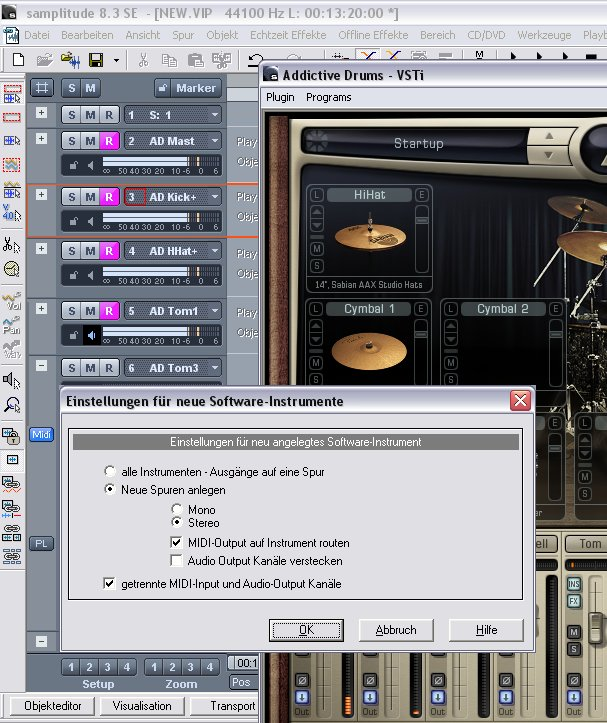Switch to the Objekteditor tab
The height and width of the screenshot is (723, 607).
(x=53, y=706)
